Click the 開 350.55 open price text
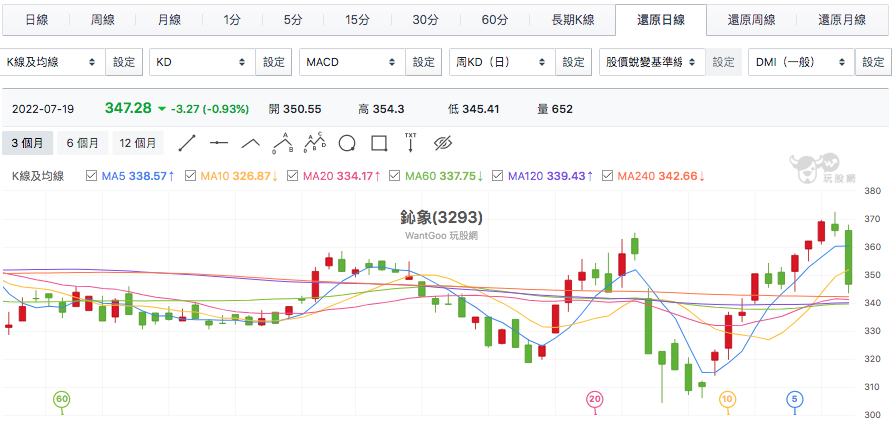 click(295, 109)
